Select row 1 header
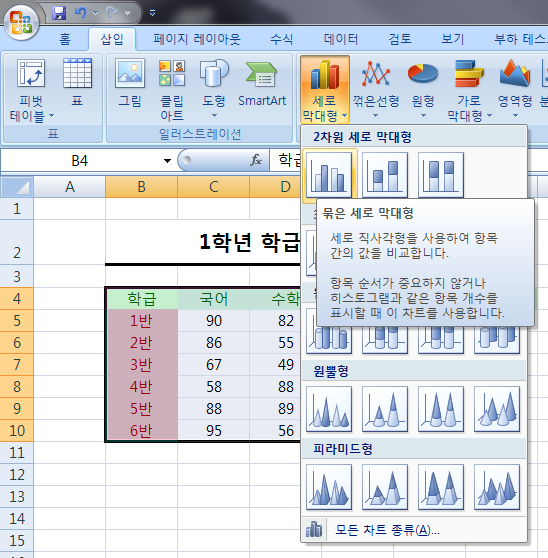The image size is (548, 558). (17, 209)
